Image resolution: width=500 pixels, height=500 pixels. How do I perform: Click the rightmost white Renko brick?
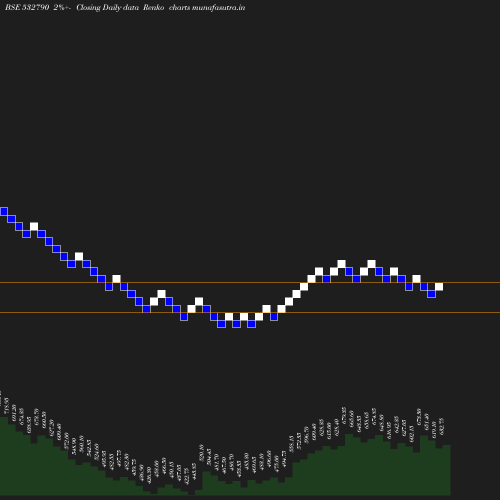click(x=439, y=287)
